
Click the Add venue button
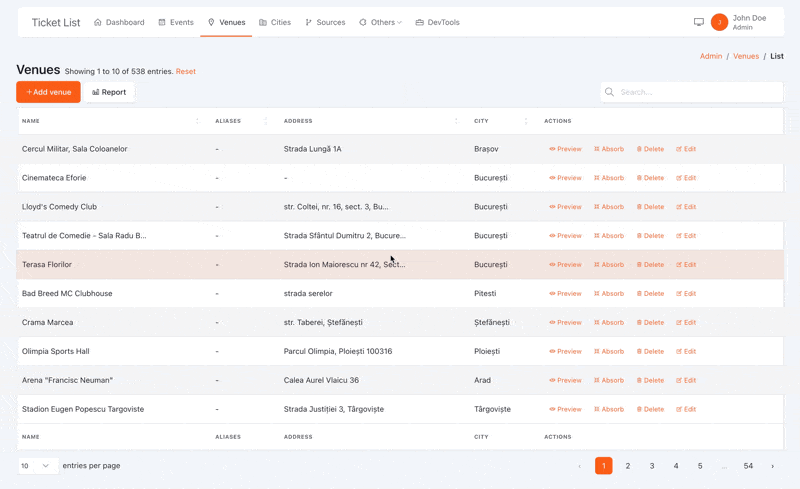[48, 92]
